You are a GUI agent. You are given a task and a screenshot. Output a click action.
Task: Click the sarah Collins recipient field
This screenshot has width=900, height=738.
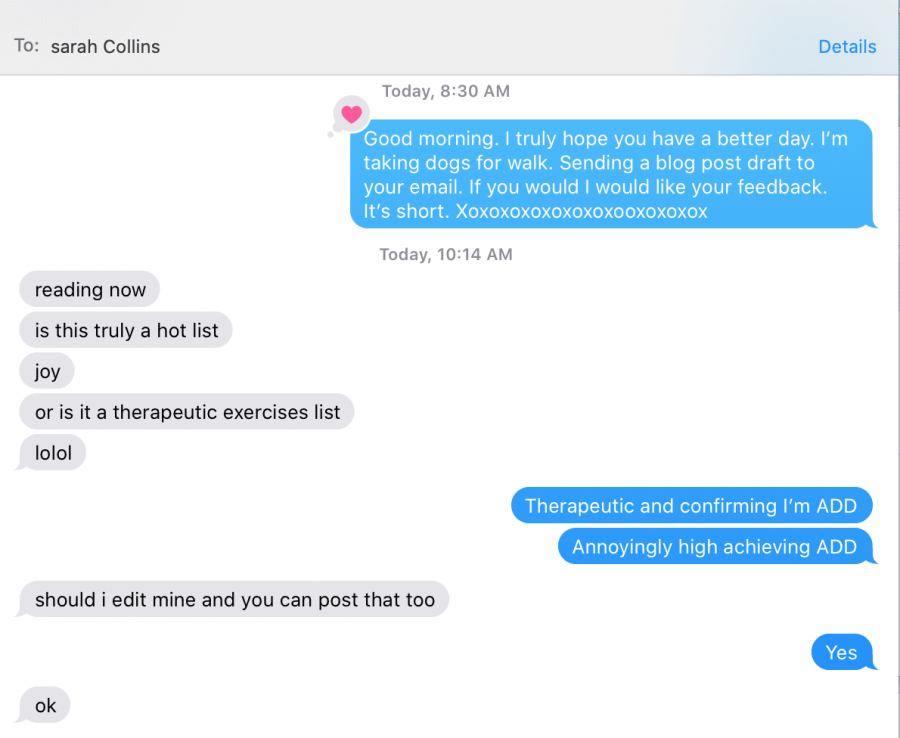coord(105,46)
